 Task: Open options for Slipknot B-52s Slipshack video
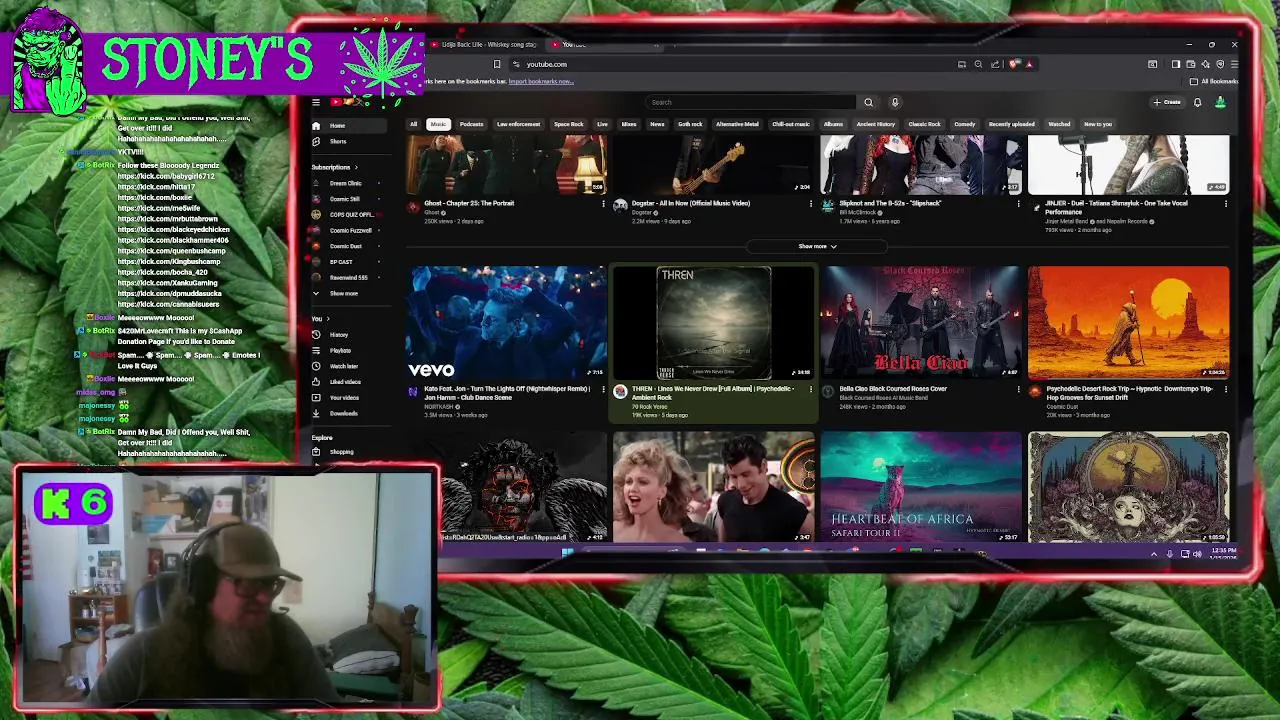point(1018,204)
